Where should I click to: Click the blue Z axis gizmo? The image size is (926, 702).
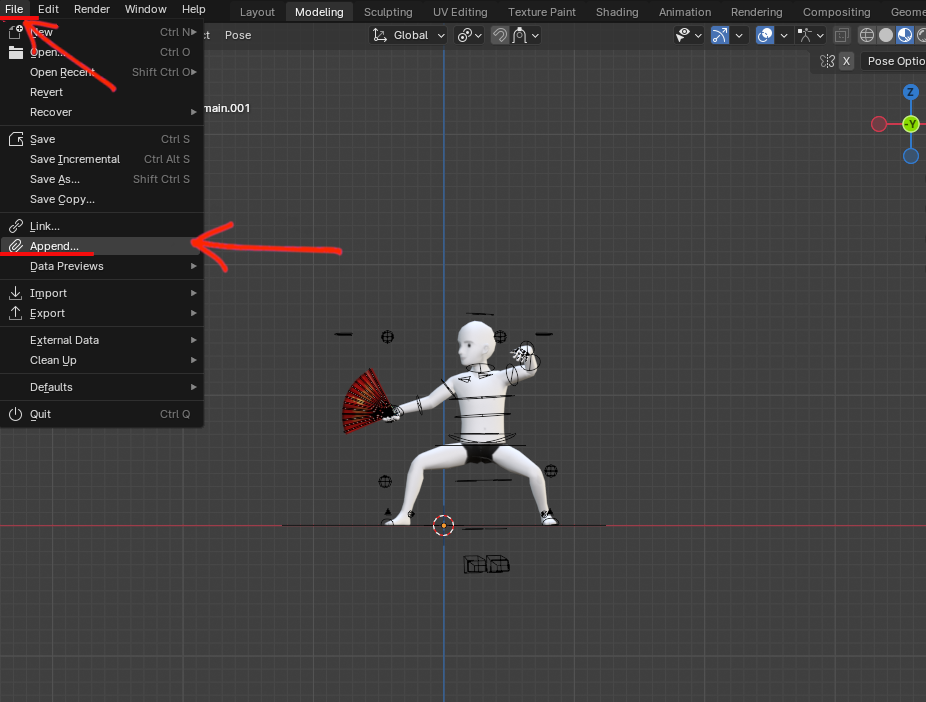click(910, 92)
